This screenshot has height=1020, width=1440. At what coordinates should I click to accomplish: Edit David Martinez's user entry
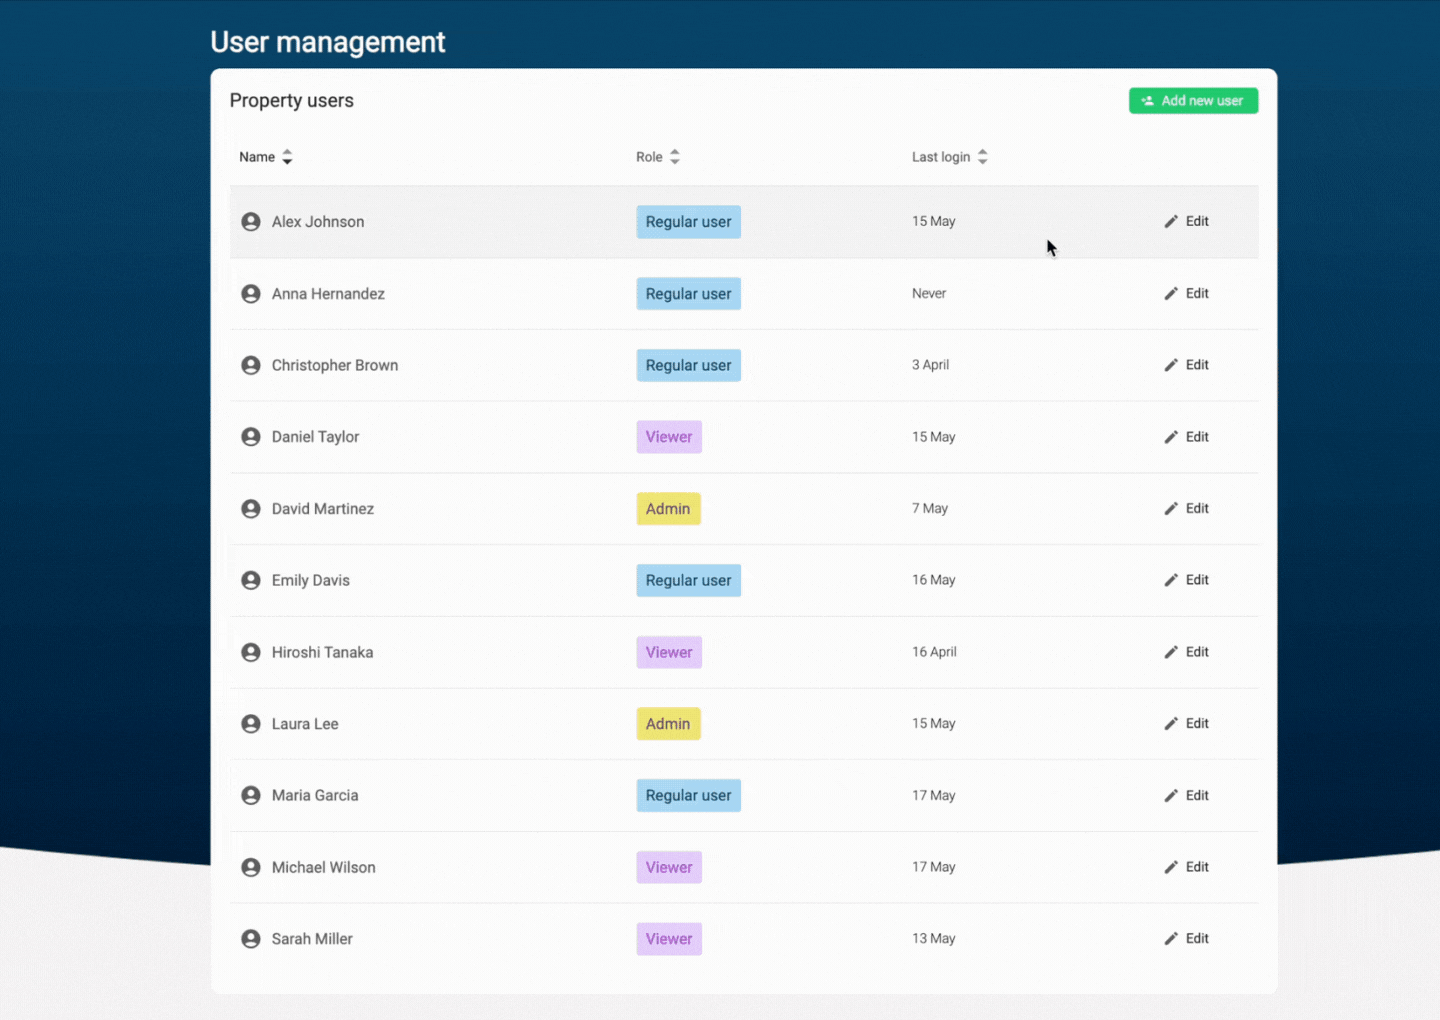[1187, 508]
